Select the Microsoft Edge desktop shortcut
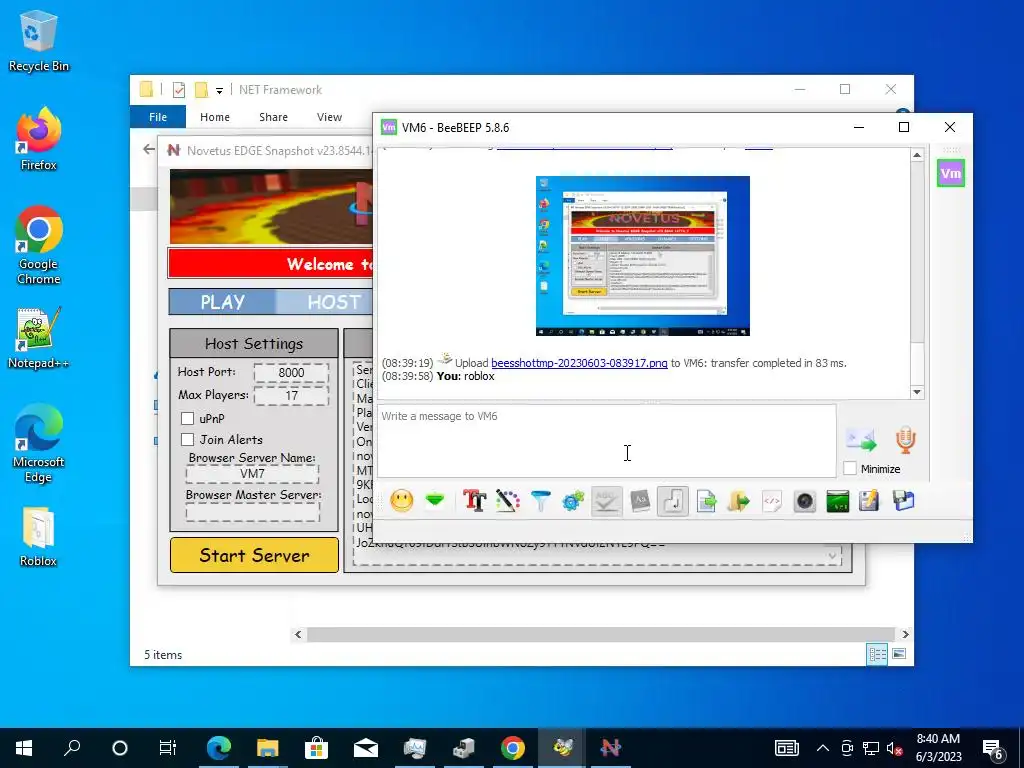 [x=39, y=444]
